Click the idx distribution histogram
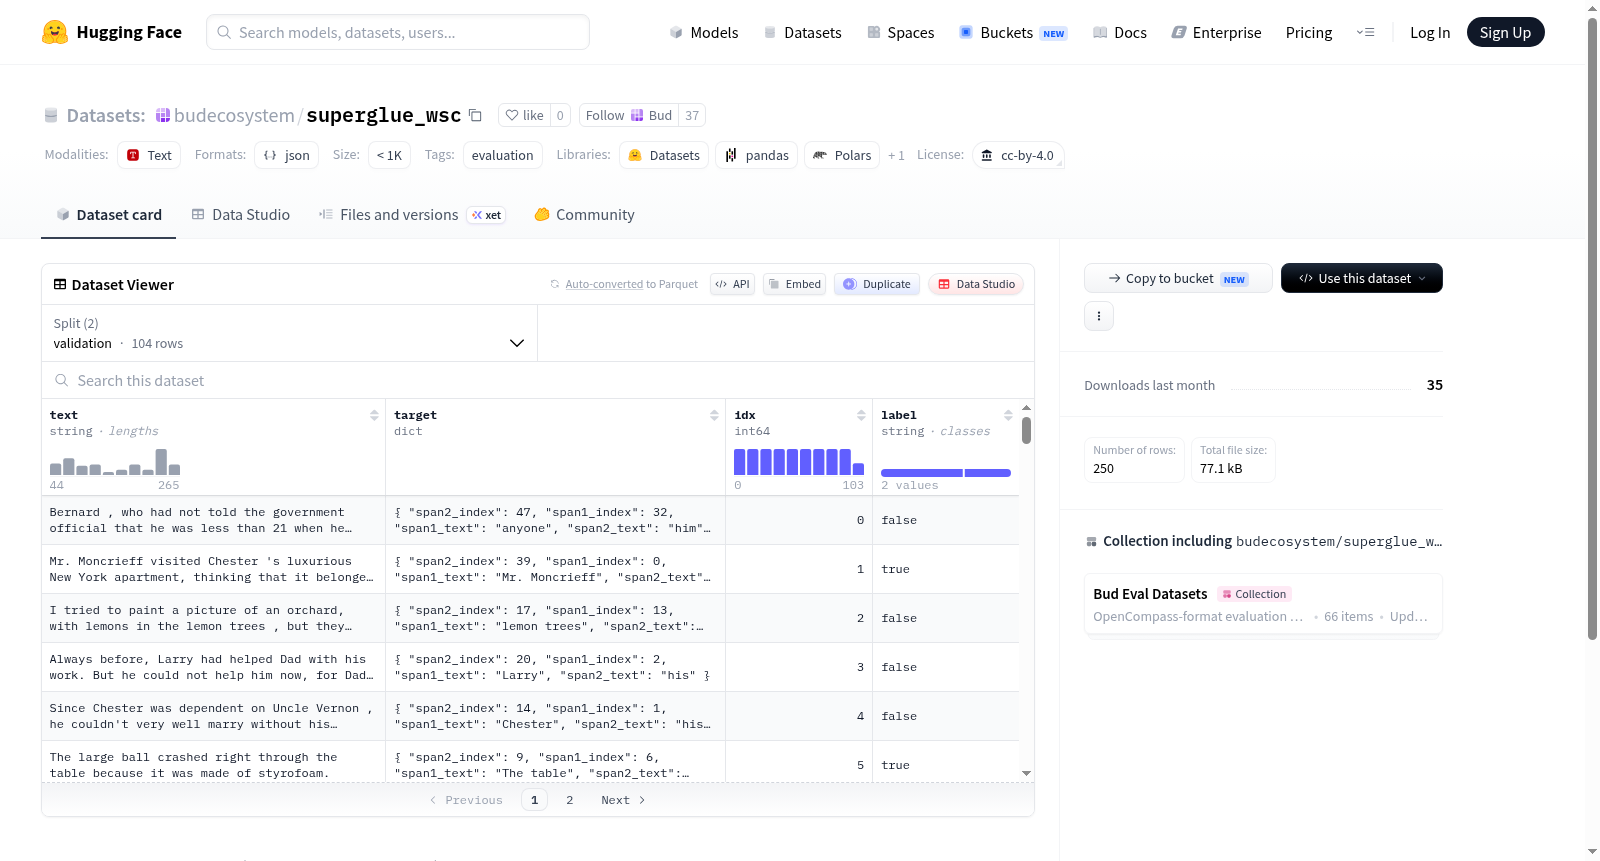This screenshot has width=1600, height=861. [x=799, y=461]
